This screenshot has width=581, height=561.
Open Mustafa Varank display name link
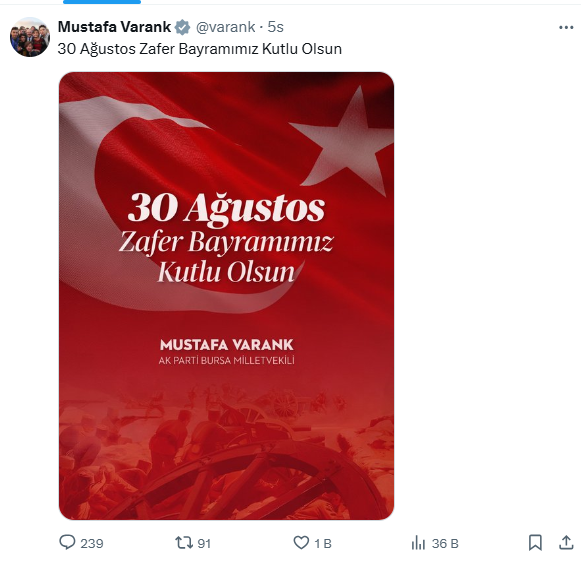point(114,27)
